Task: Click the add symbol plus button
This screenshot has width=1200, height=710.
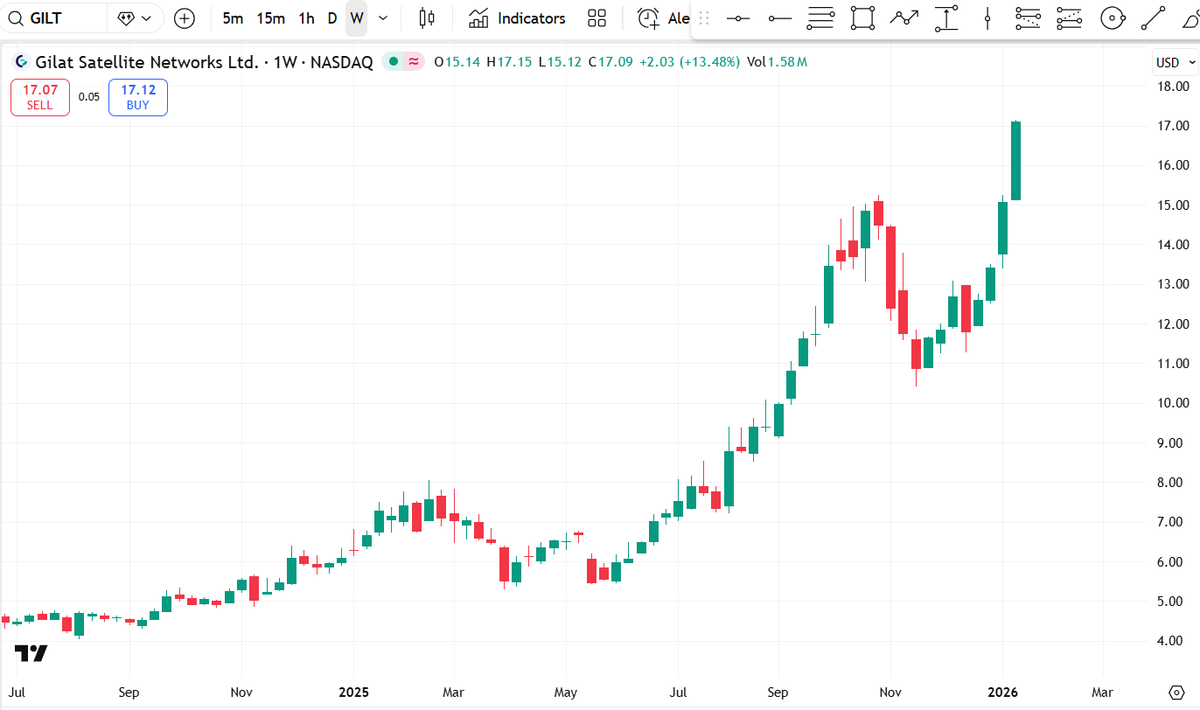Action: 185,18
